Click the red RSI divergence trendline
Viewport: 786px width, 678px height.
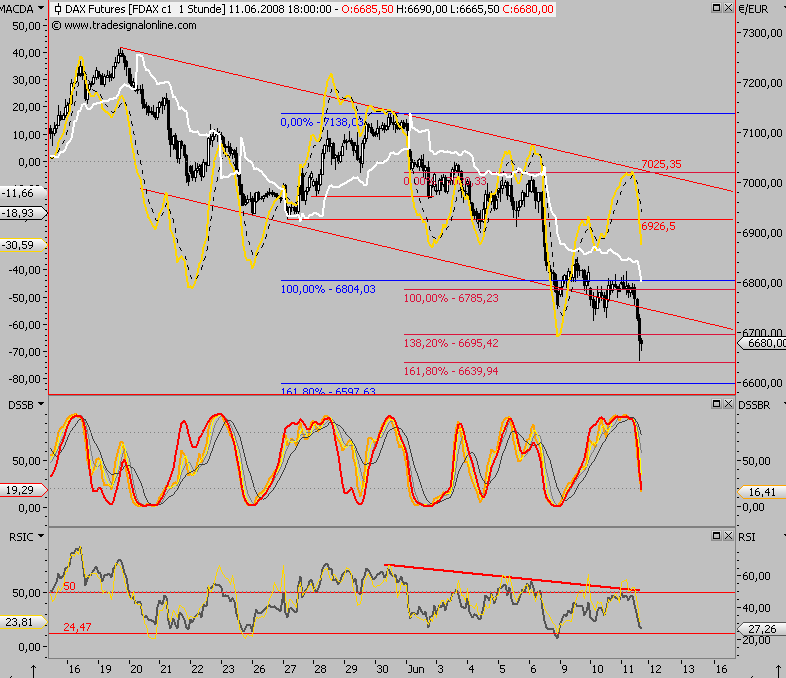point(512,577)
